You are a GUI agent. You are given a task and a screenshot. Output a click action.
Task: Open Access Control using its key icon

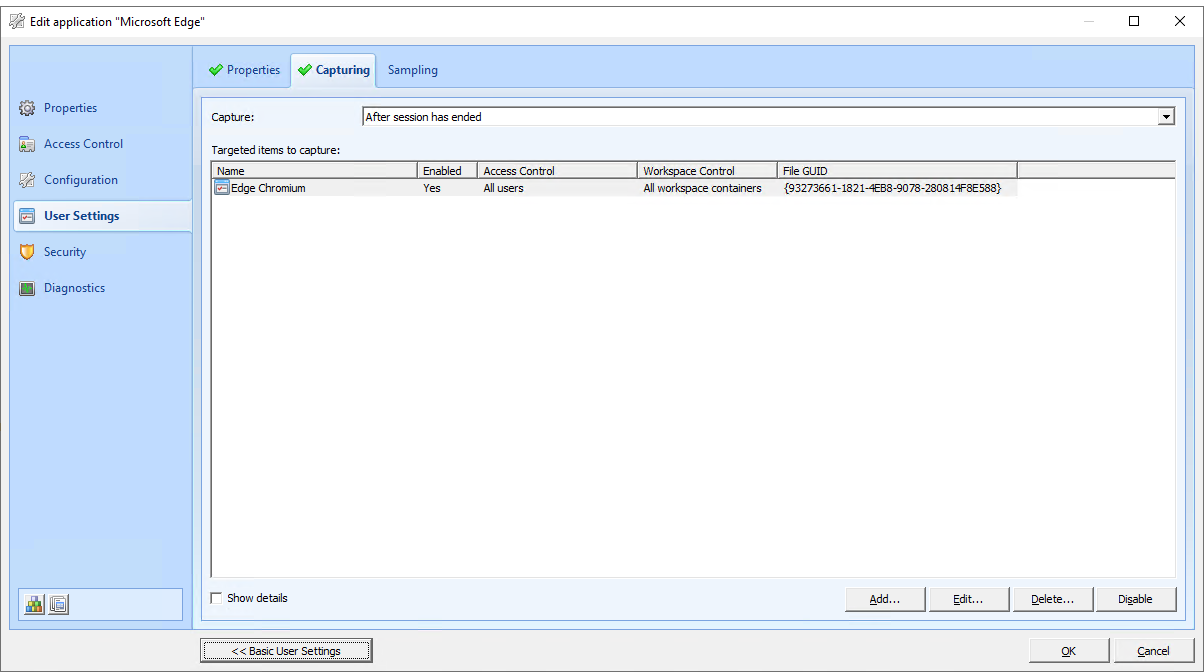[x=27, y=143]
